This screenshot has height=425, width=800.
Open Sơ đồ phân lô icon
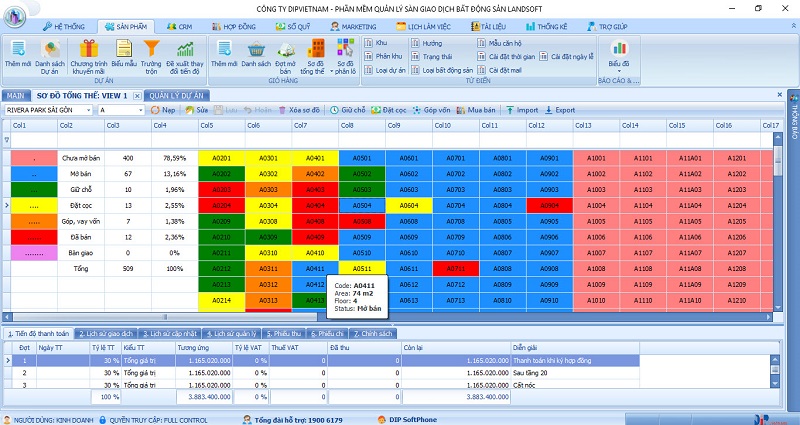click(345, 57)
